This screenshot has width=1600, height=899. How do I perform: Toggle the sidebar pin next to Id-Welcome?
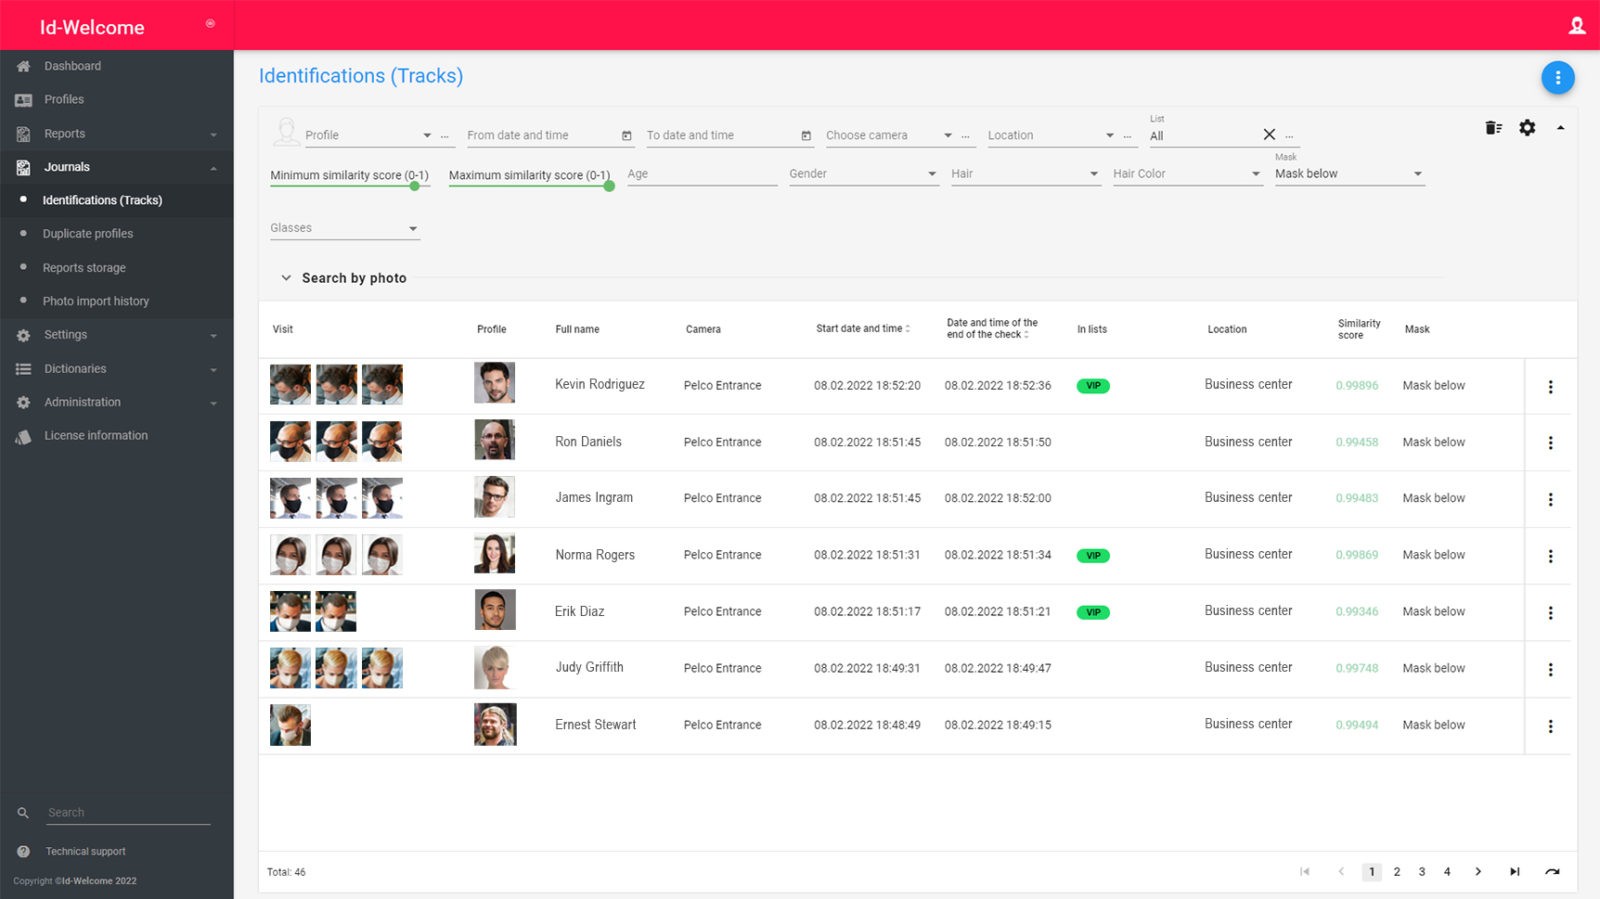point(210,23)
